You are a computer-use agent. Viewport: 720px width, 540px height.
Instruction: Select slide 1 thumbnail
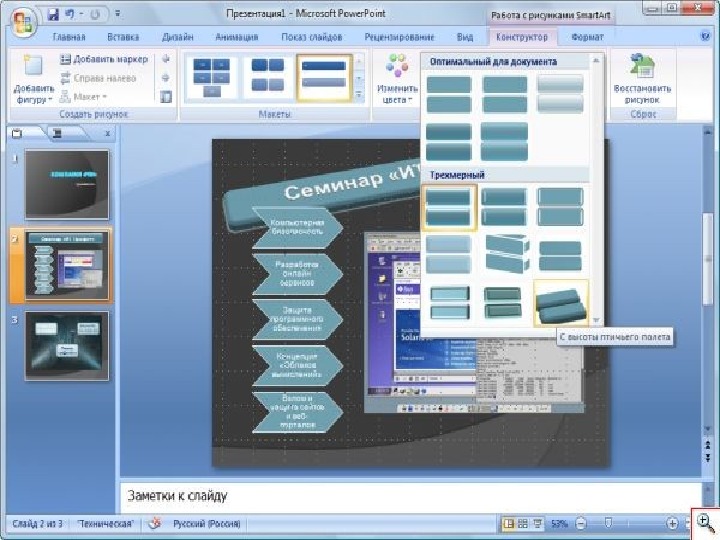67,184
